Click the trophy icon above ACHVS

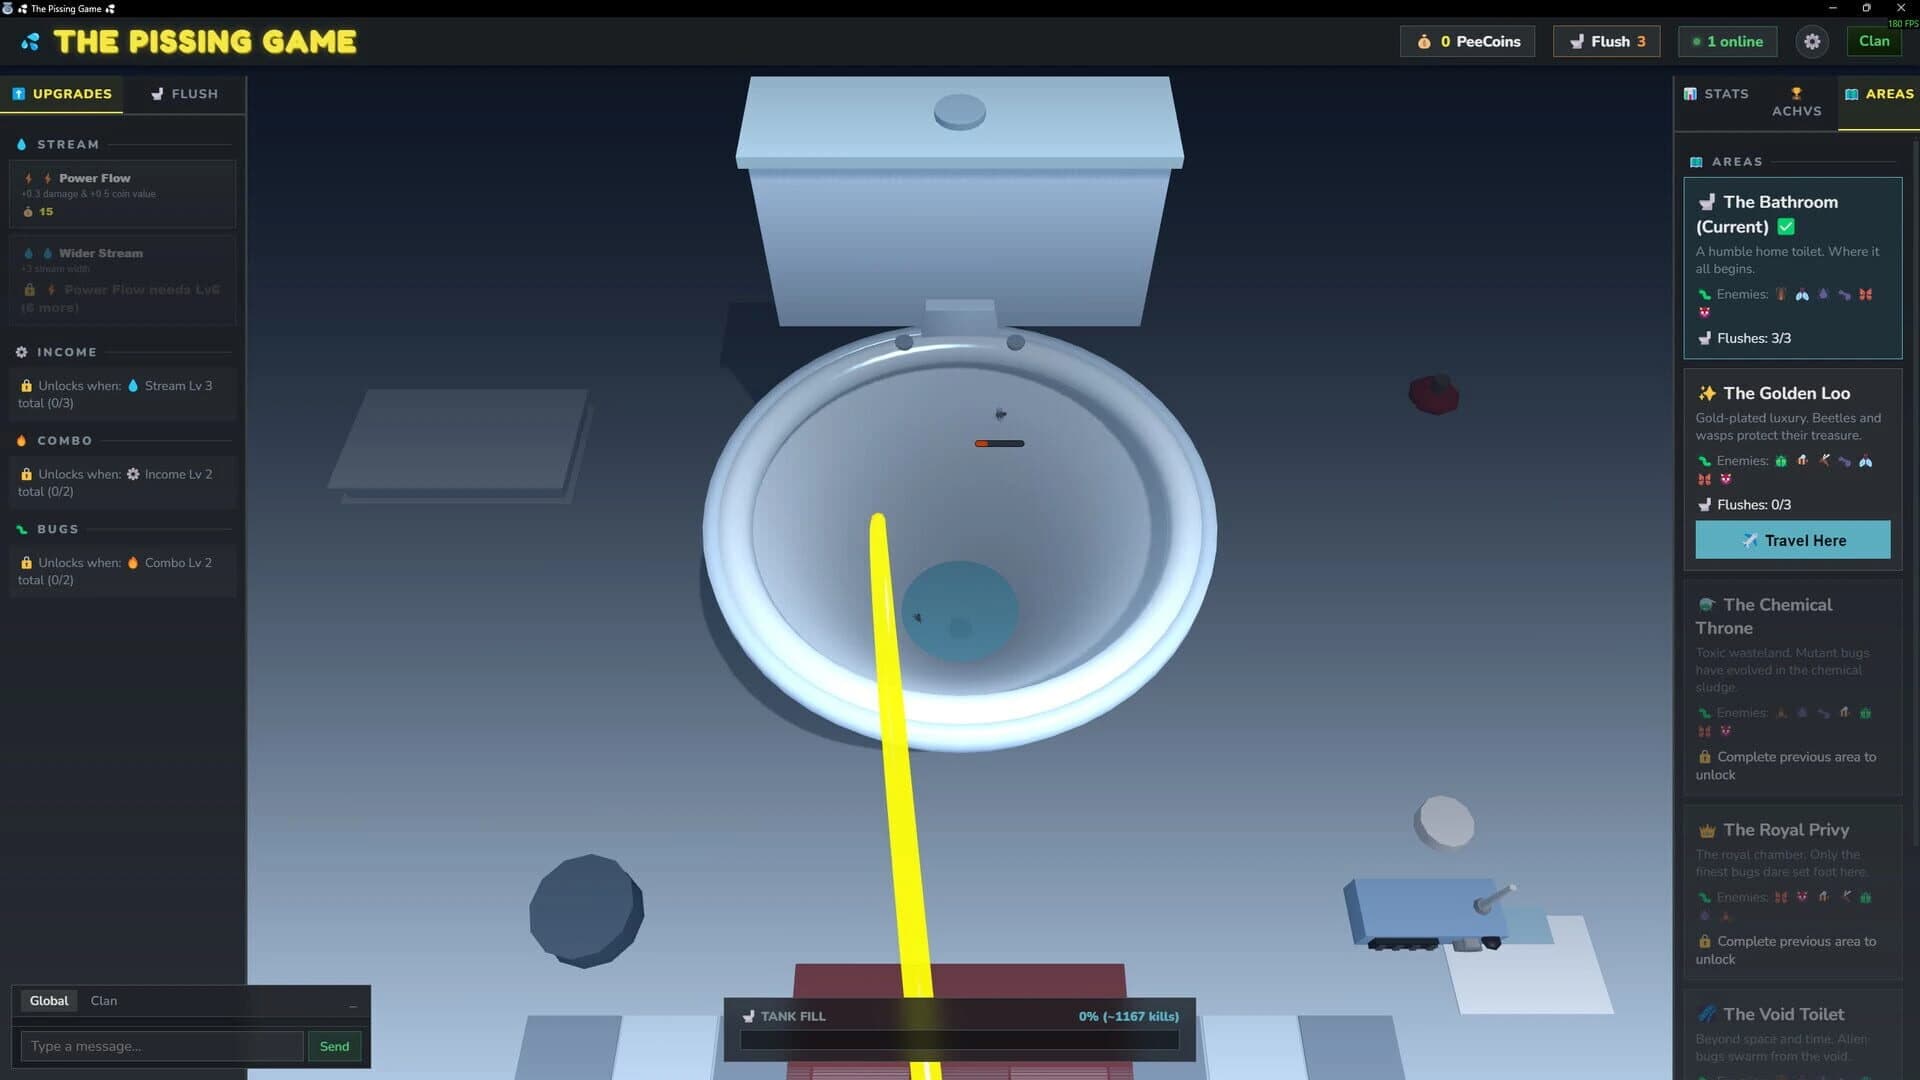pyautogui.click(x=1796, y=90)
